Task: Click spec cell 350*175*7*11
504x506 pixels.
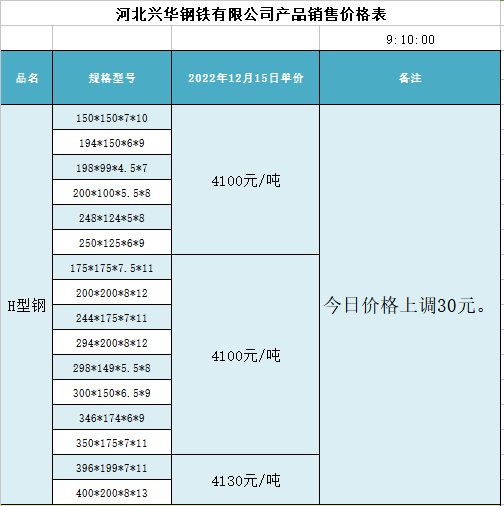Action: click(112, 443)
